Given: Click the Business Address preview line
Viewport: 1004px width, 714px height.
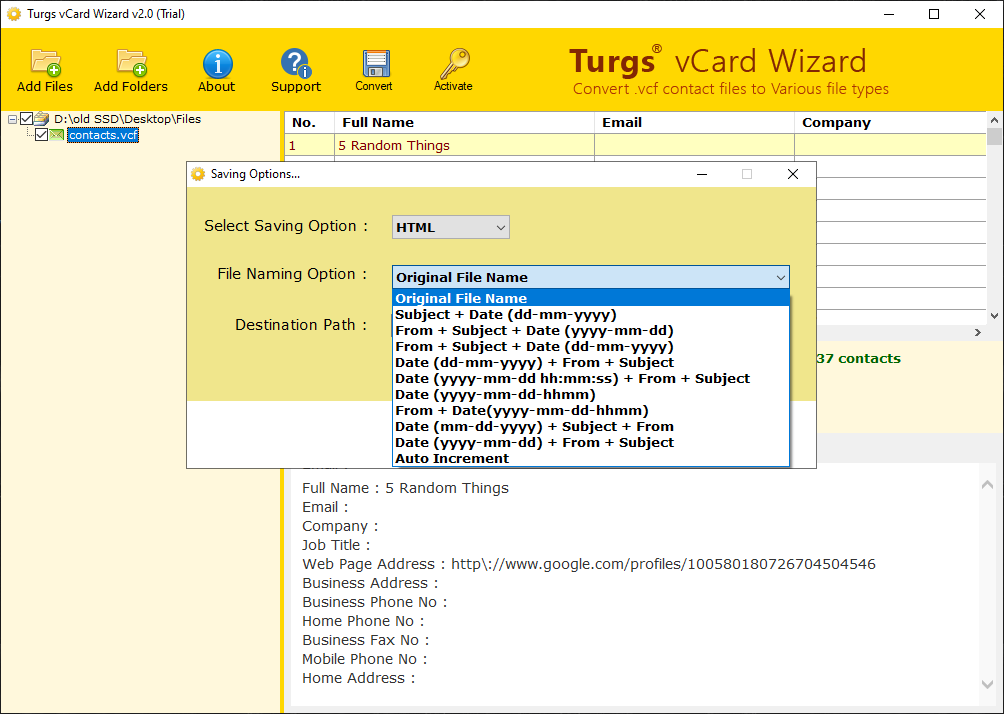Looking at the screenshot, I should click(x=370, y=583).
